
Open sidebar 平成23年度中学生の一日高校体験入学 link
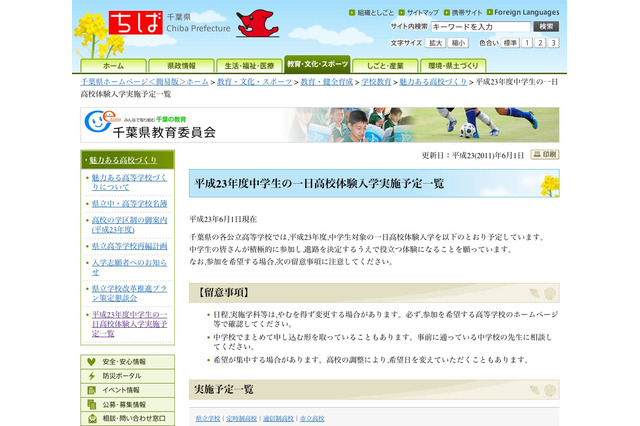pyautogui.click(x=129, y=324)
